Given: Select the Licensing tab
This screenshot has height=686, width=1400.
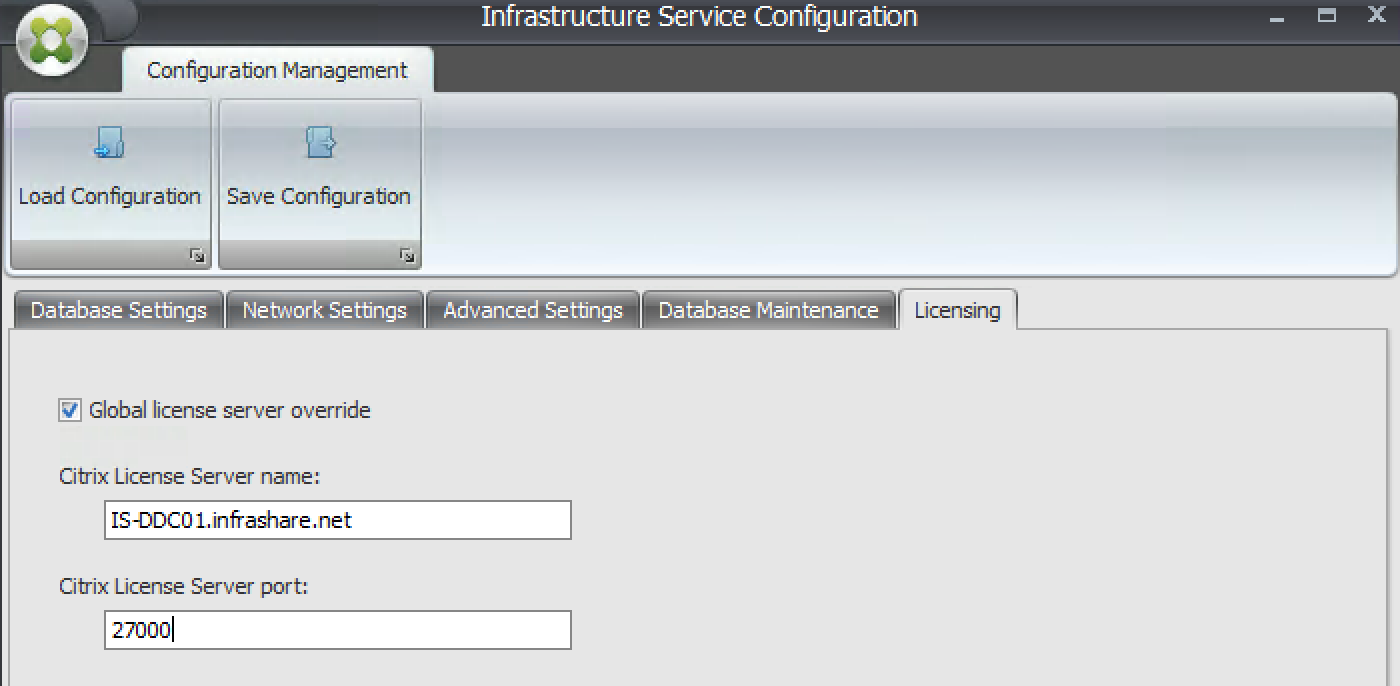Looking at the screenshot, I should [x=956, y=310].
